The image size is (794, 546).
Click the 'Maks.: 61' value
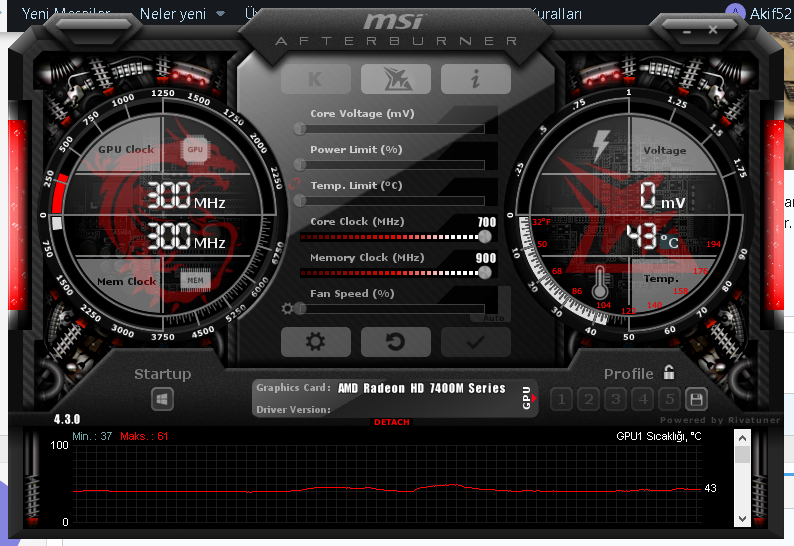tap(144, 436)
